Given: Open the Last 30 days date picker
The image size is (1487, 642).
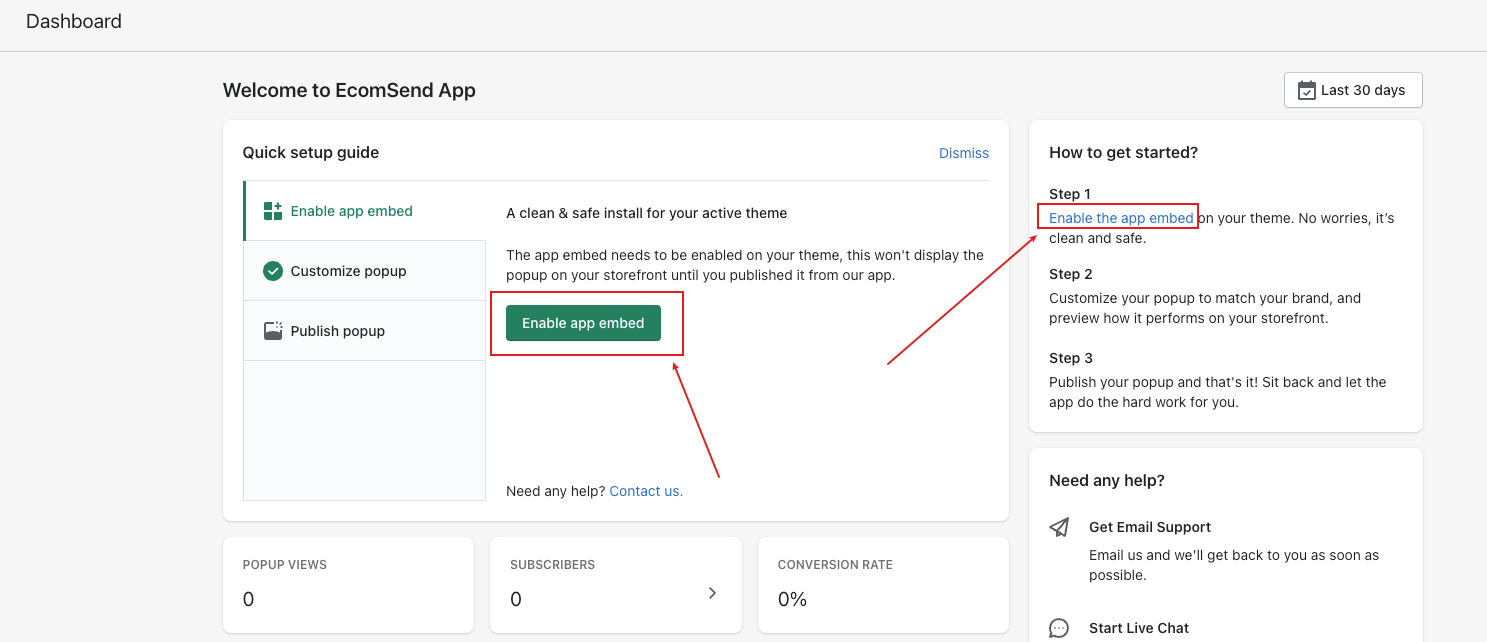Looking at the screenshot, I should (x=1353, y=90).
